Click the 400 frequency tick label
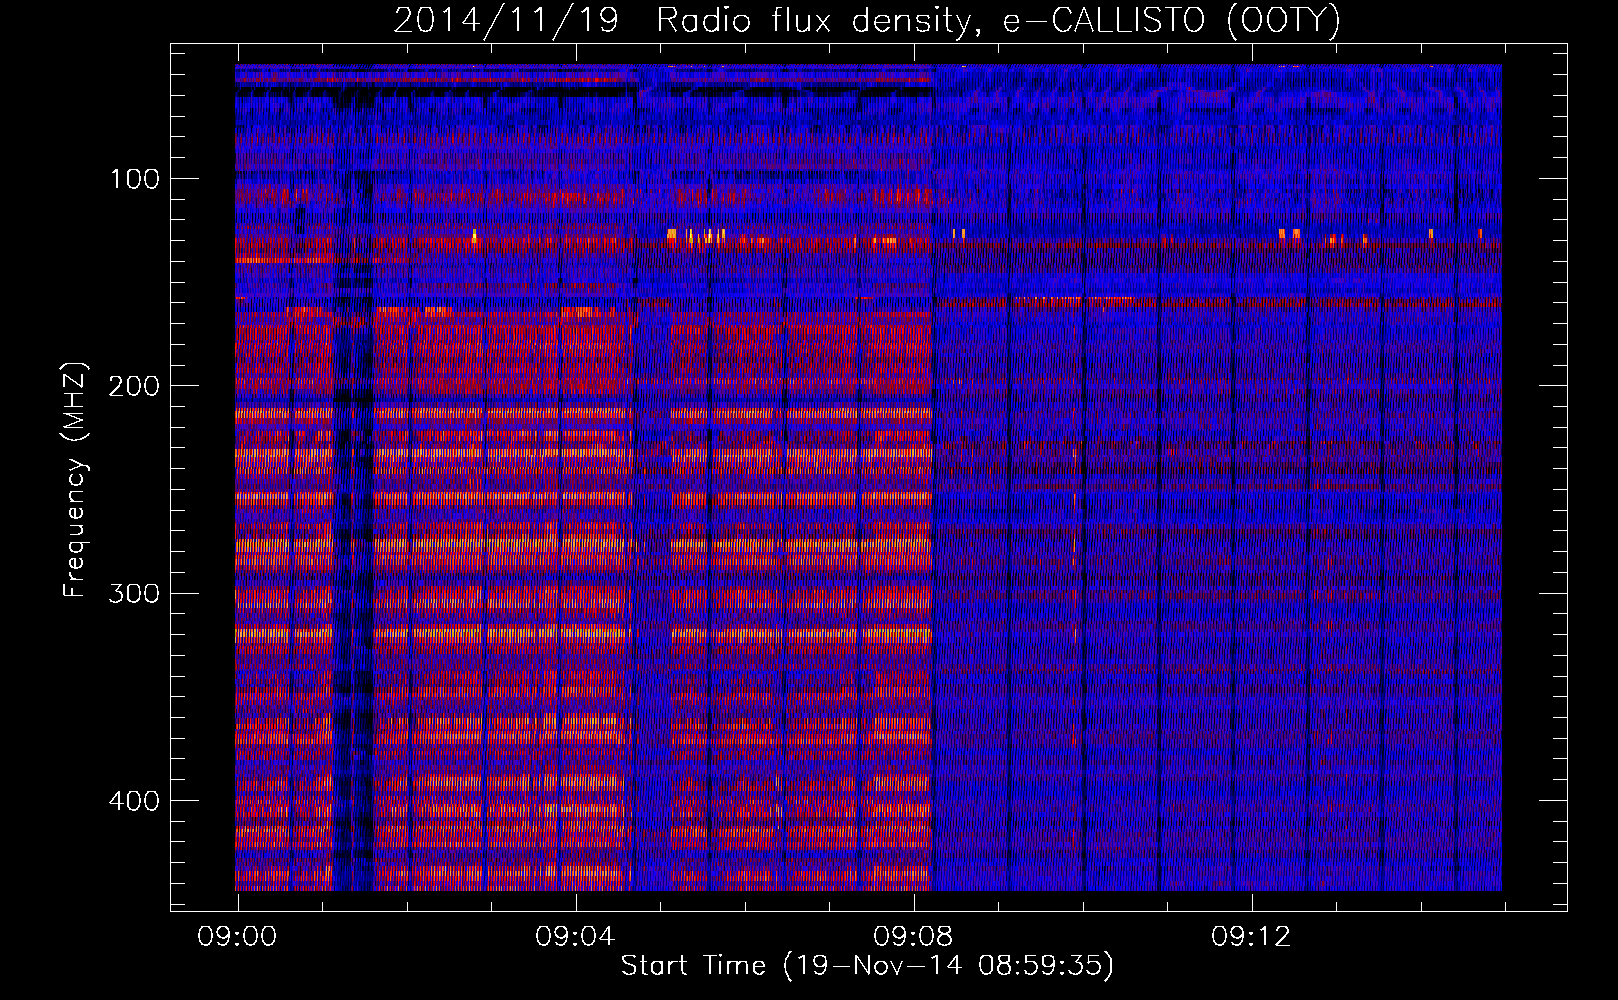This screenshot has height=1000, width=1618. [135, 801]
